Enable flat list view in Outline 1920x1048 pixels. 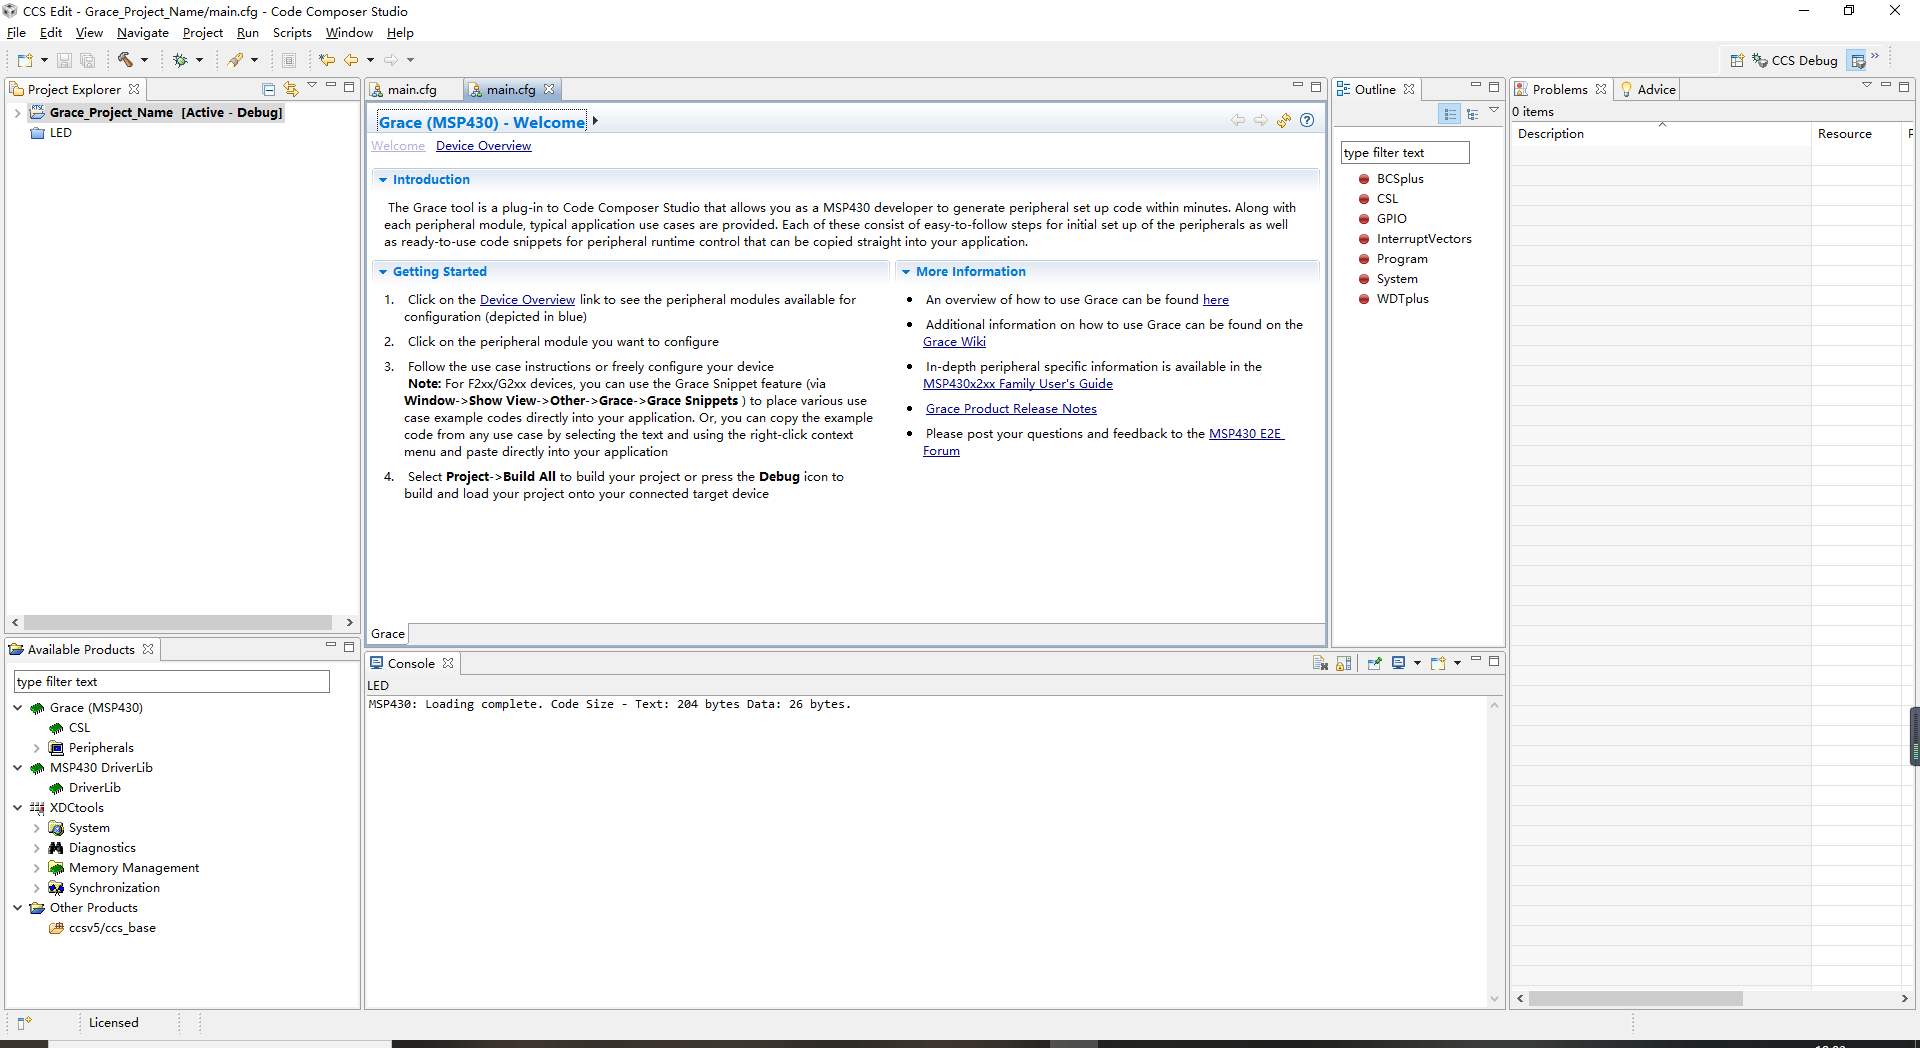click(x=1450, y=114)
